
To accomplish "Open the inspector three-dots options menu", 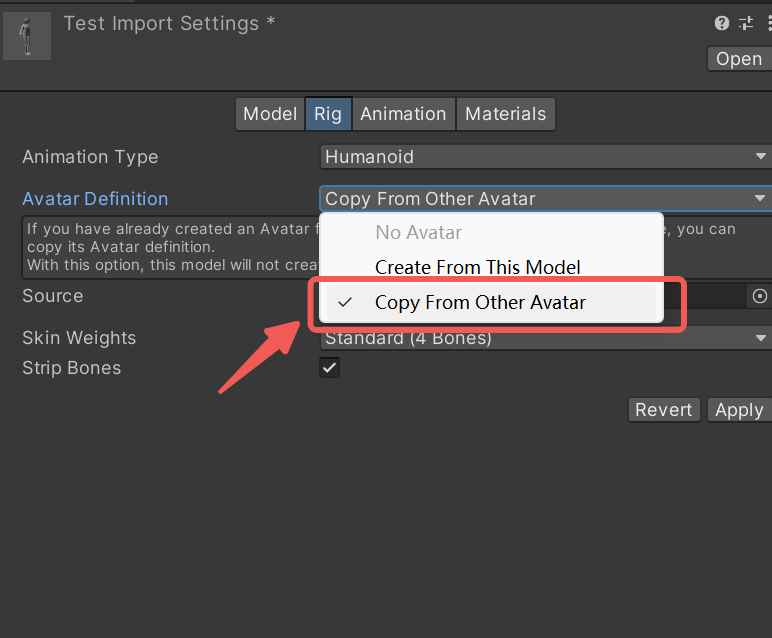I will click(x=769, y=23).
